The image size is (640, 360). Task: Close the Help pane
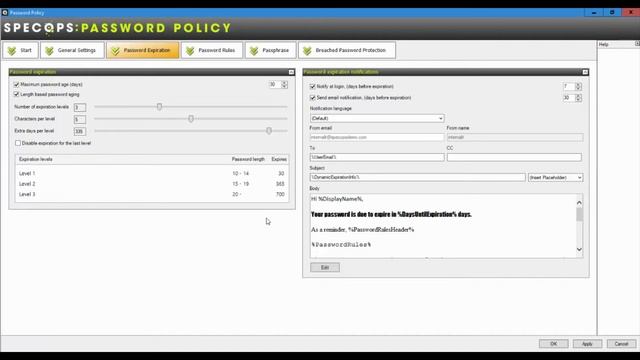coord(637,44)
